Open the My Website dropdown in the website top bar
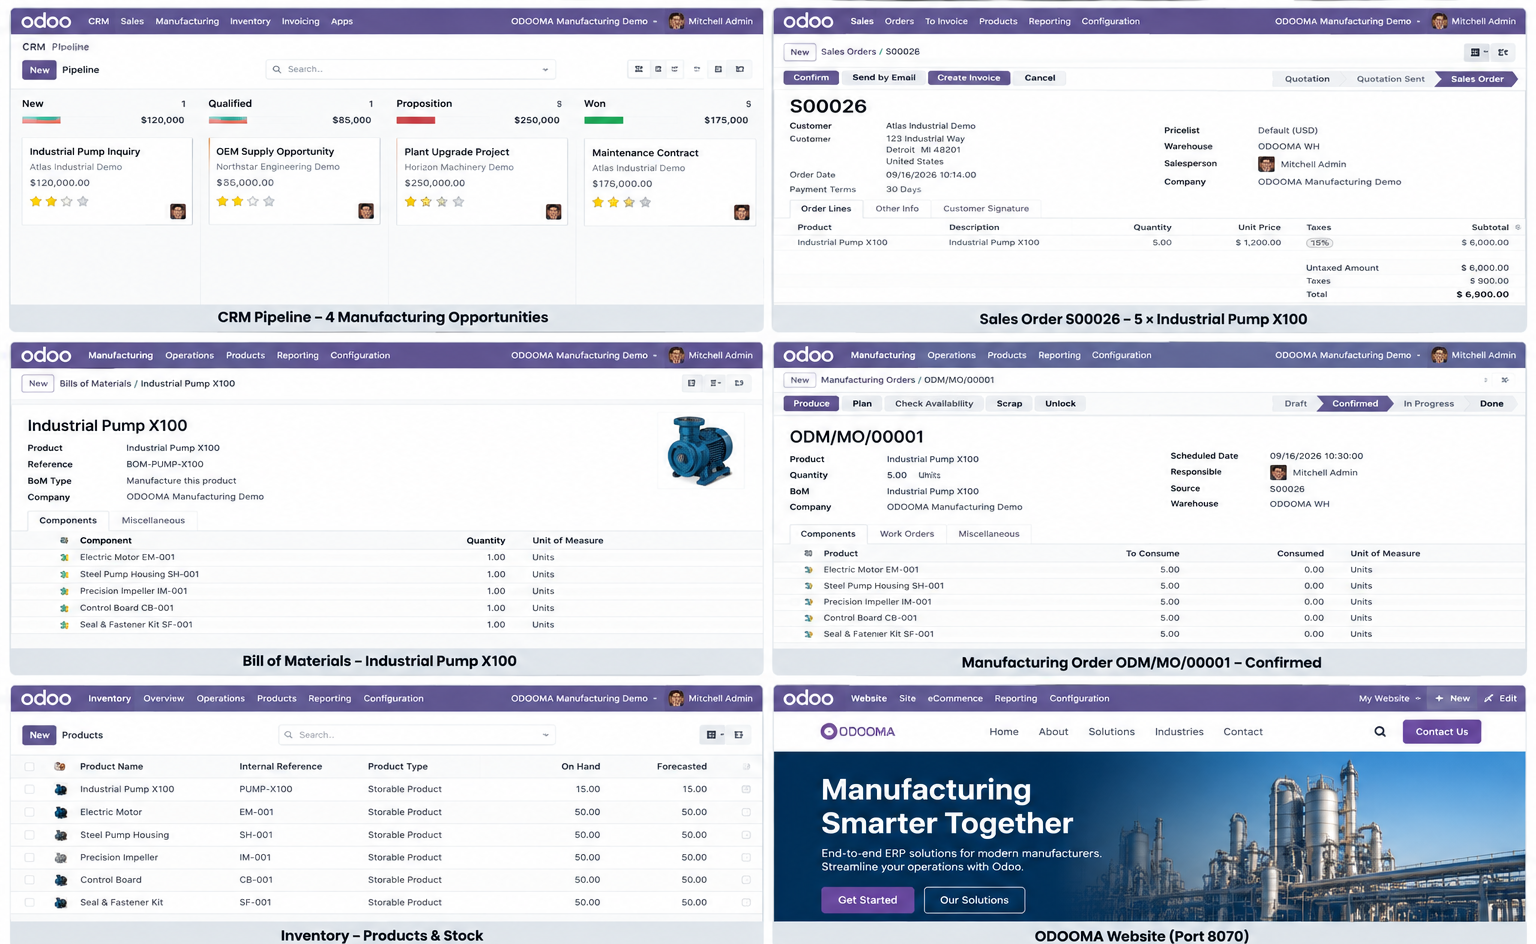Image resolution: width=1536 pixels, height=944 pixels. click(1389, 698)
